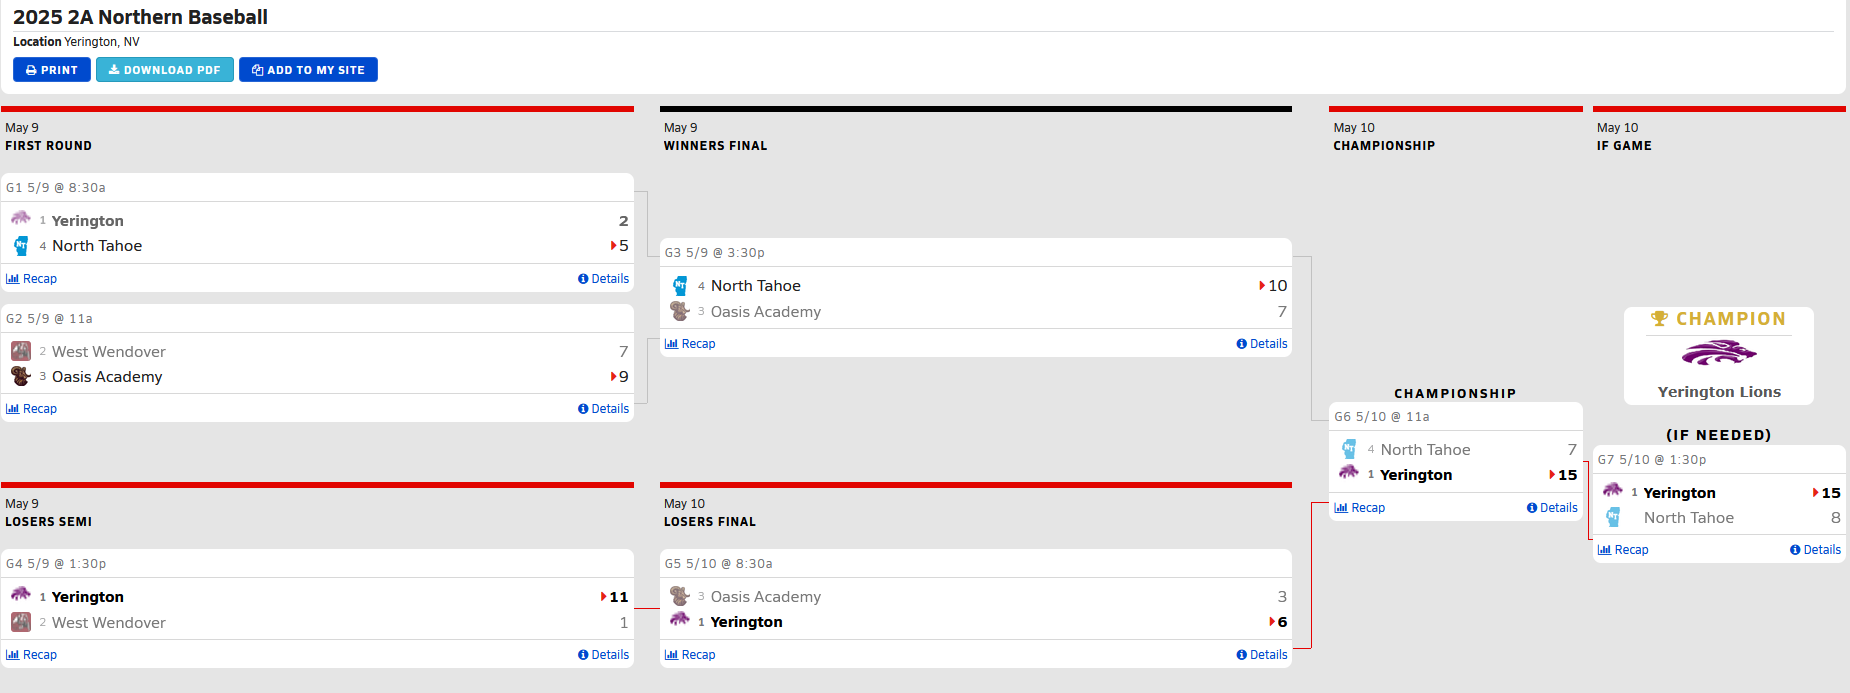The width and height of the screenshot is (1850, 693).
Task: Click Add To My Site button
Action: pos(308,70)
